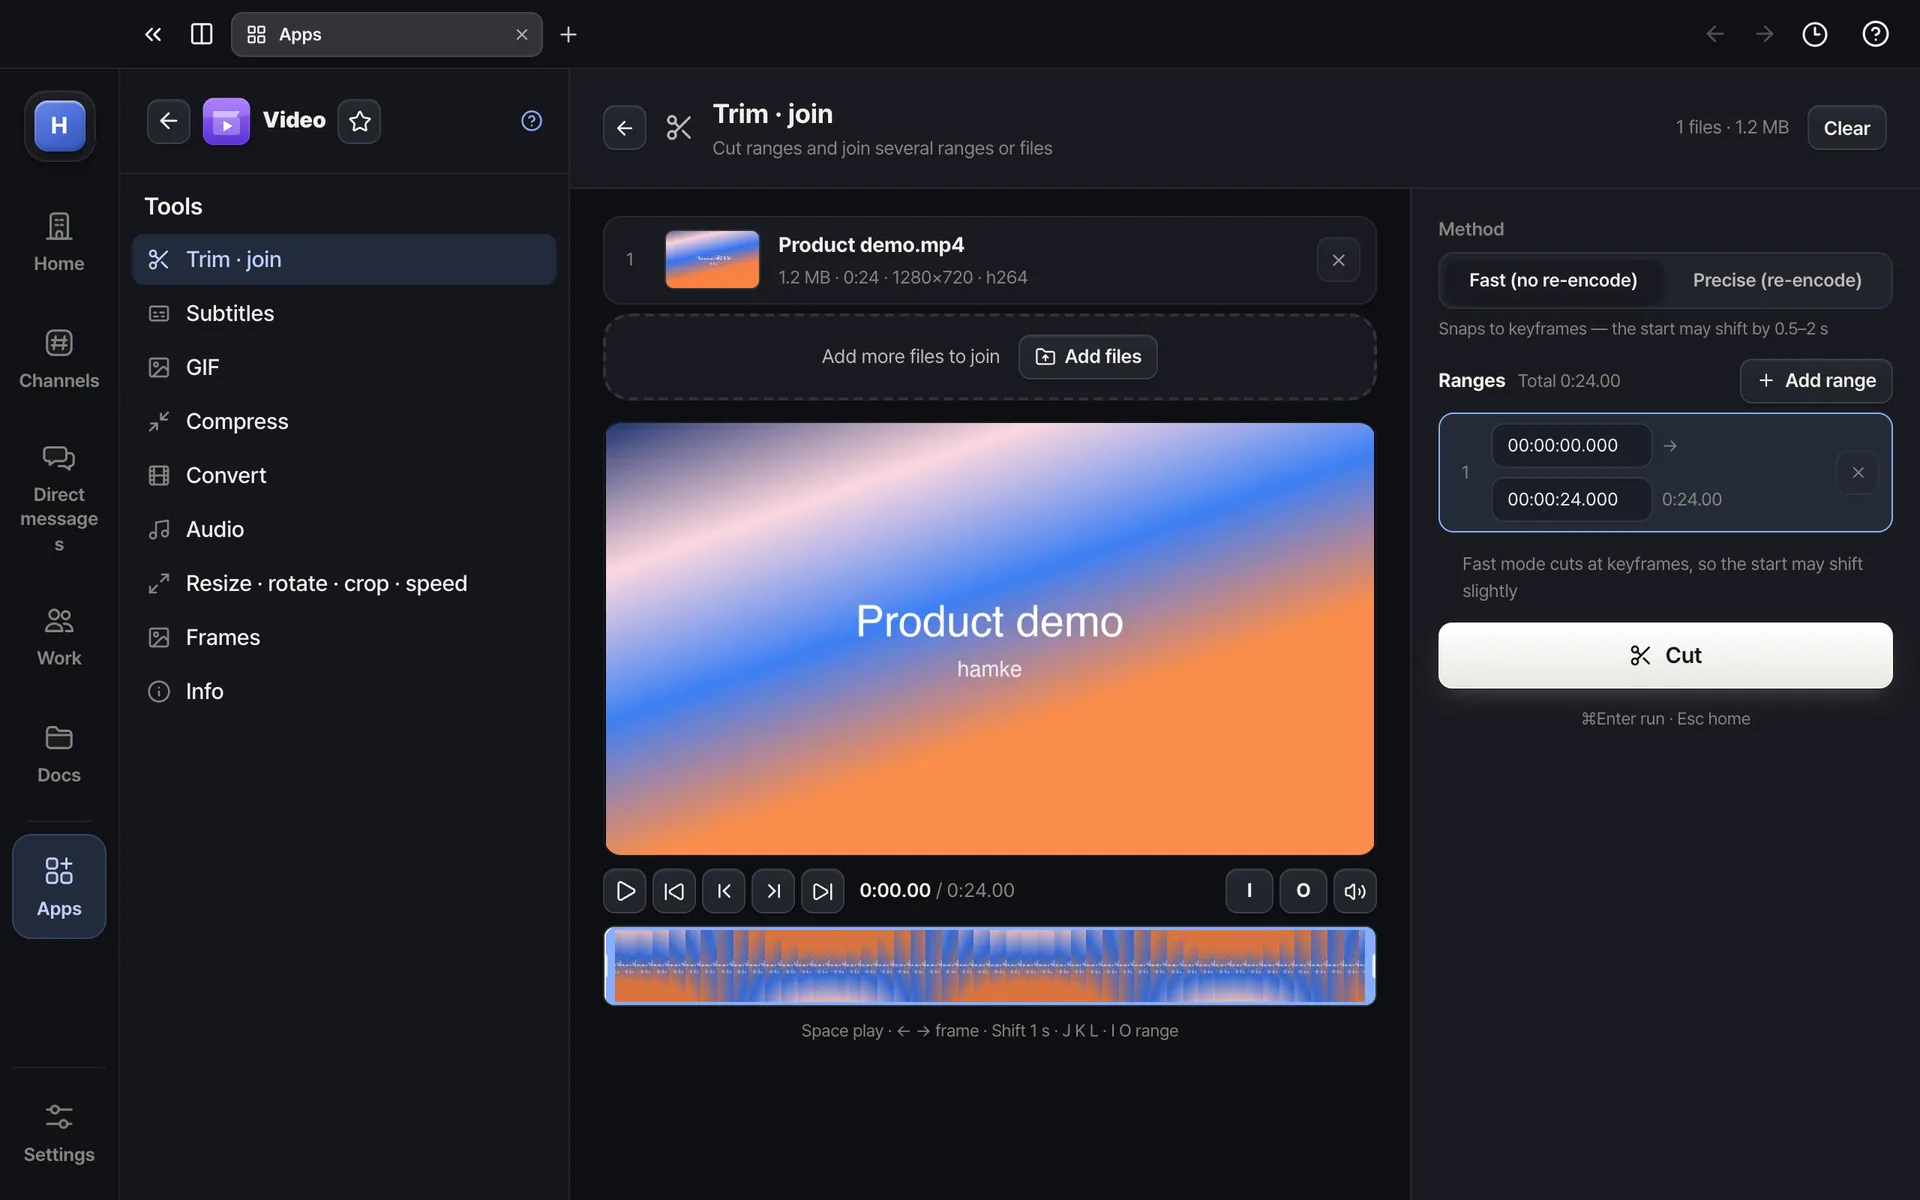Go back from Video app panel
1920x1200 pixels.
click(x=168, y=121)
